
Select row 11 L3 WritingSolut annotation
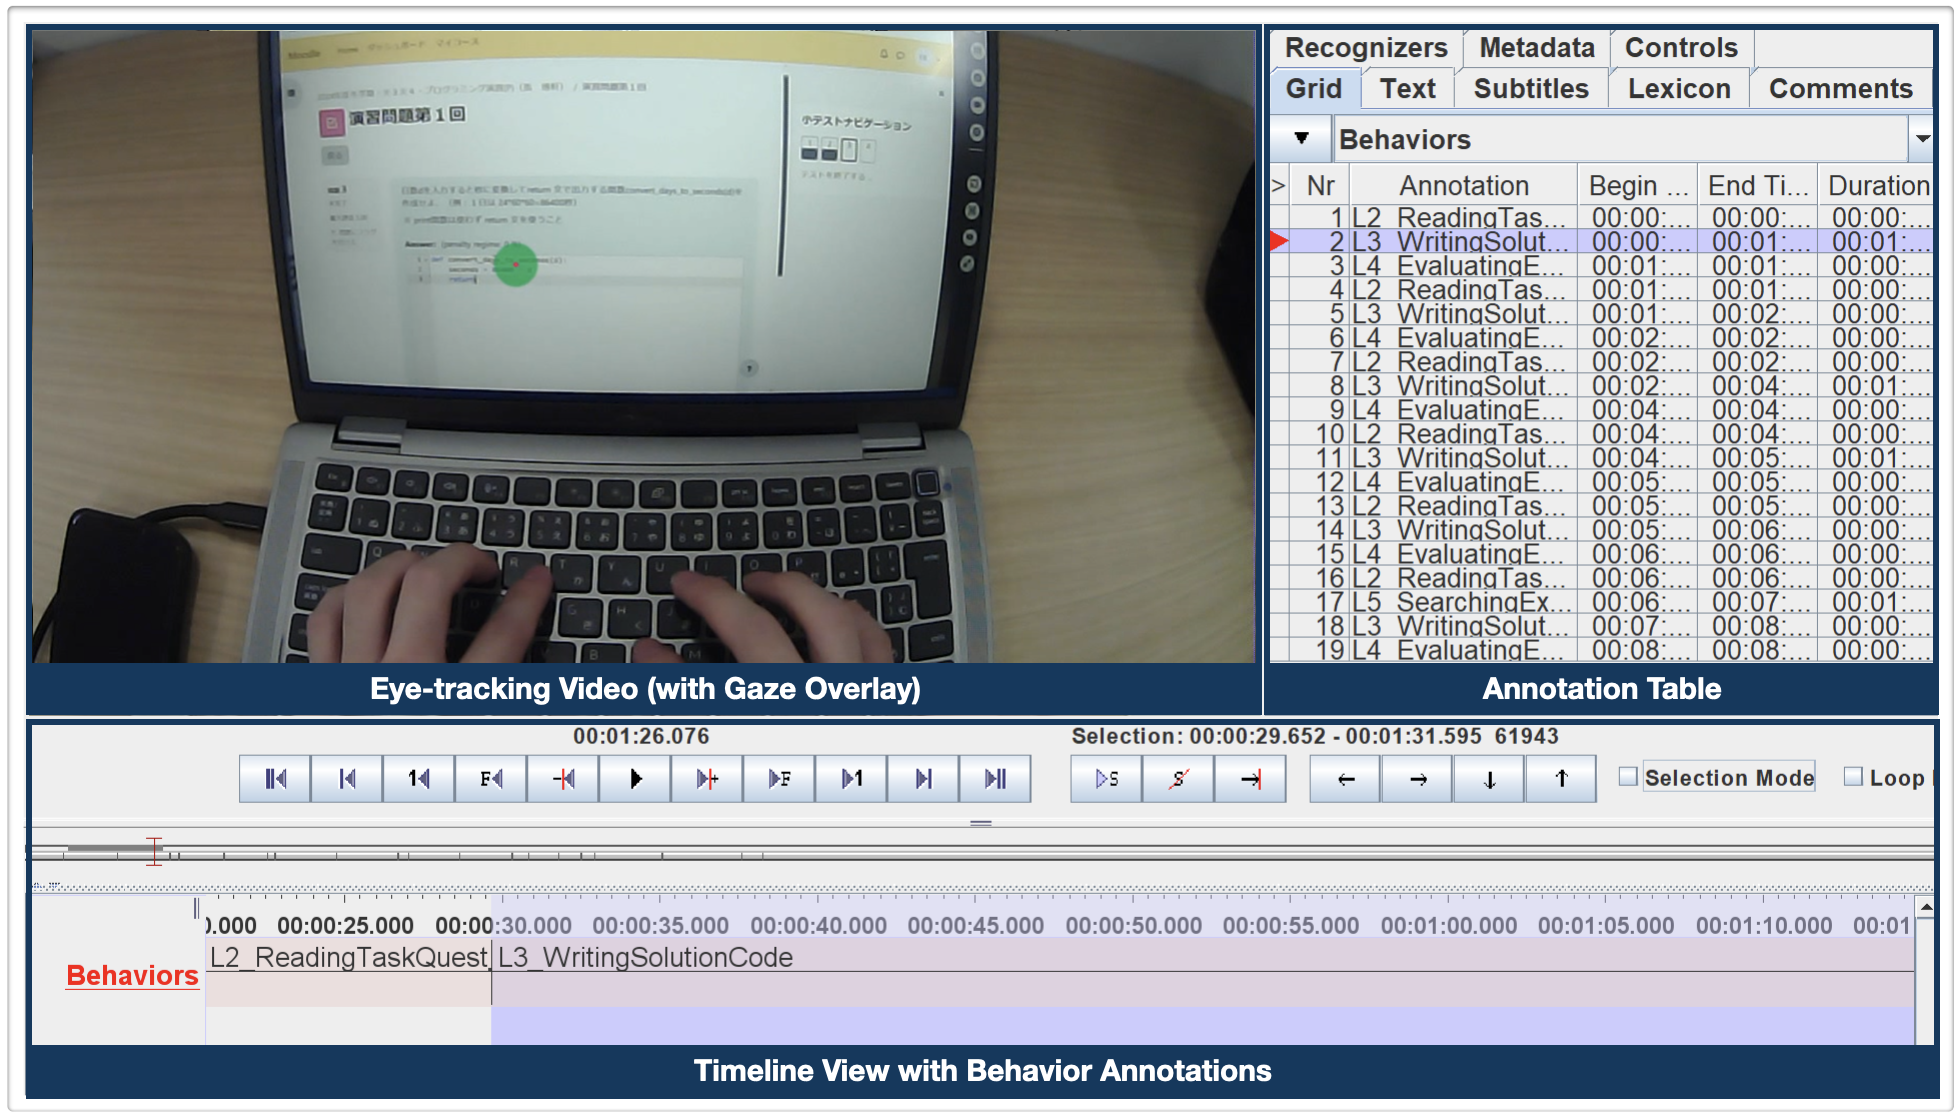(x=1602, y=458)
